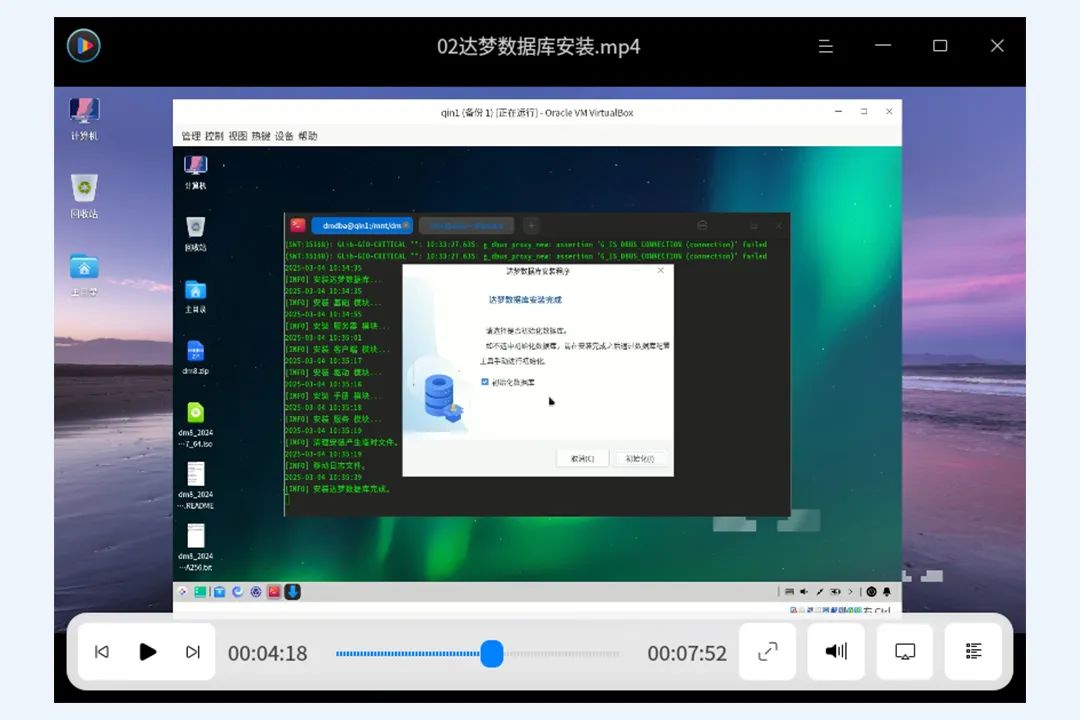Click the unplayed part of the progress bar
Viewport: 1080px width, 720px height.
[561, 653]
